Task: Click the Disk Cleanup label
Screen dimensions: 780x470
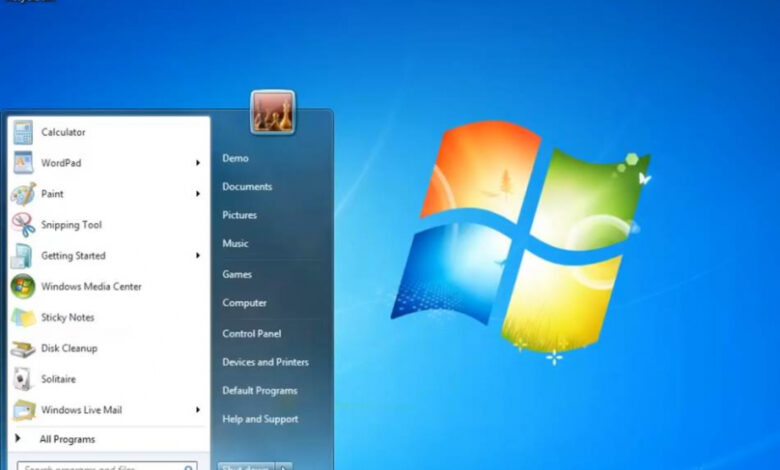Action: tap(69, 348)
